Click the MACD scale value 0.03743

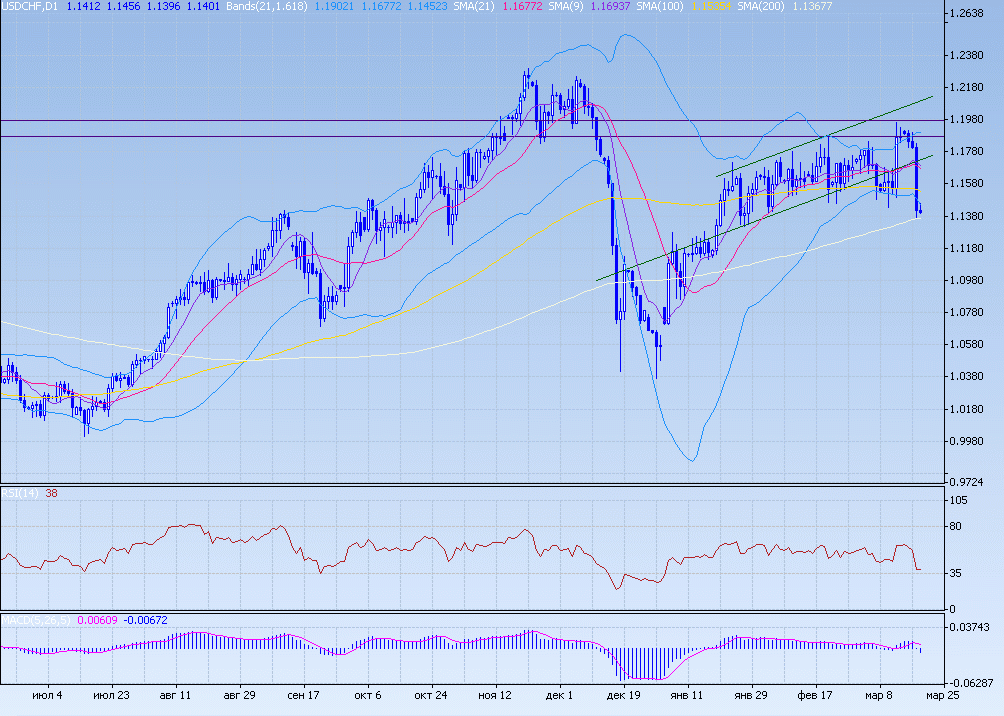[974, 627]
